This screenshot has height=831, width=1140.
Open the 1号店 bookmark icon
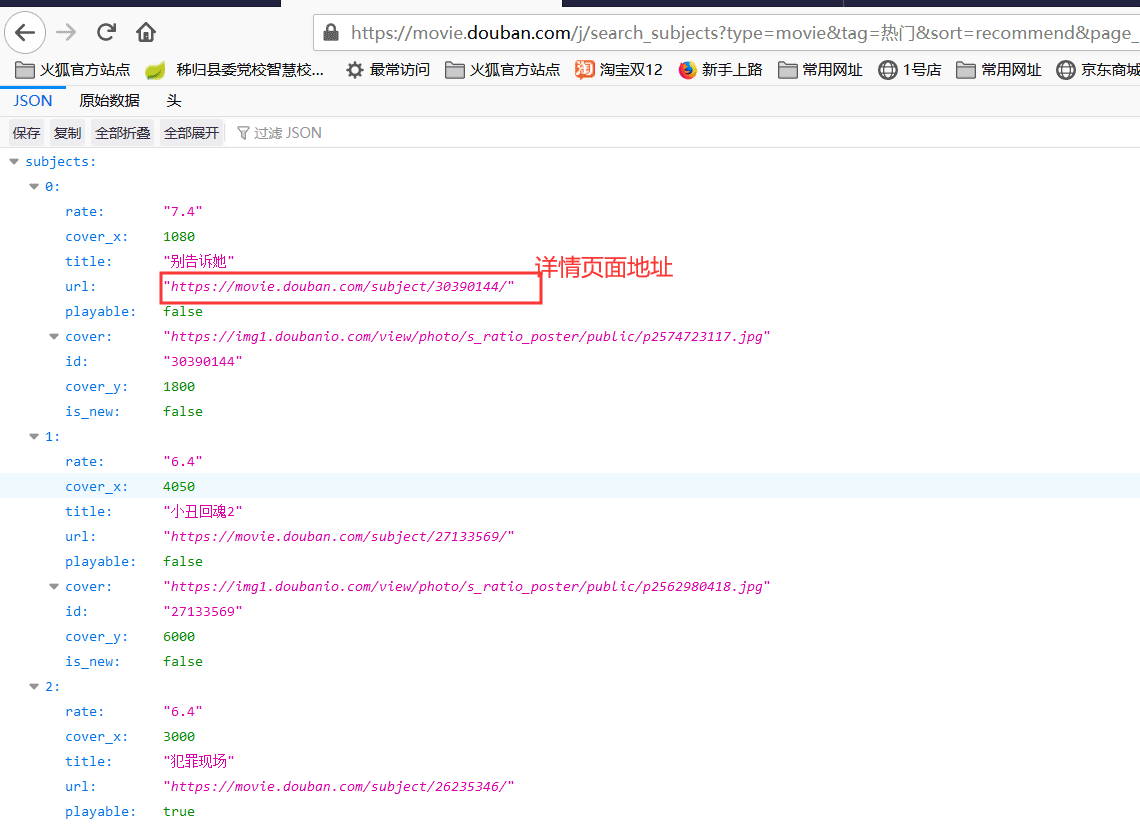[888, 70]
